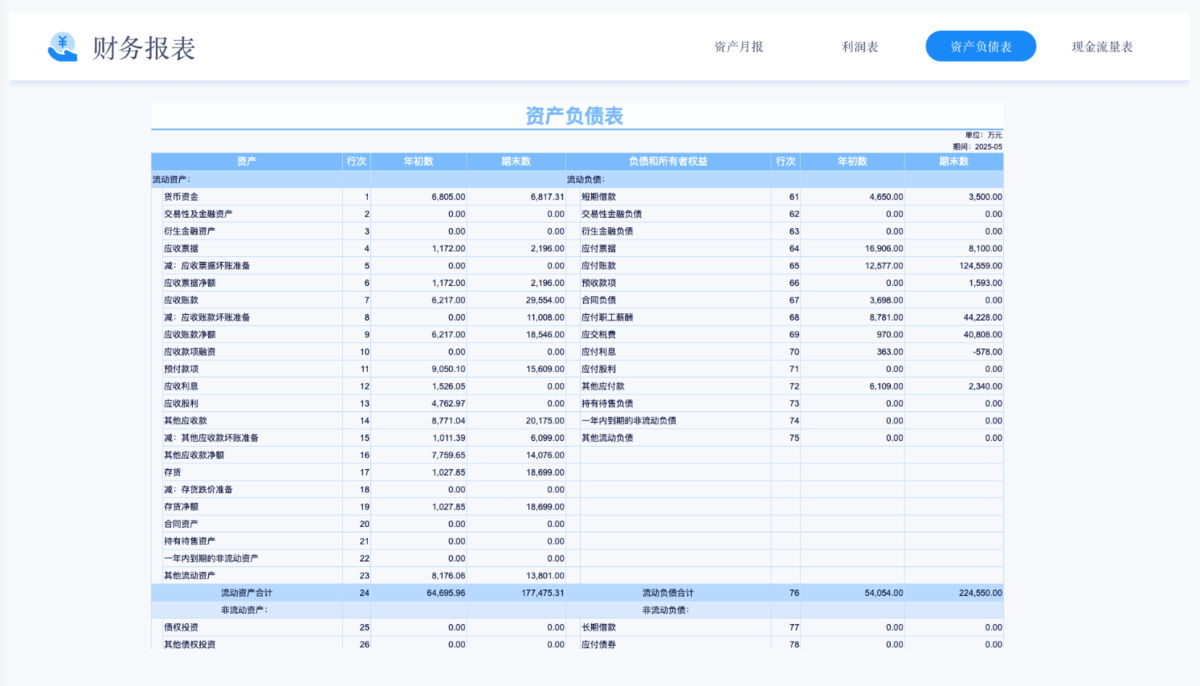1200x686 pixels.
Task: Switch to the 现金流量表 tab
Action: click(1103, 46)
